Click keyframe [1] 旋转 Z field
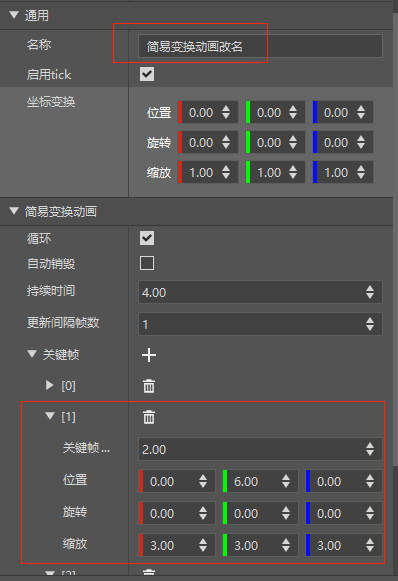The image size is (398, 581). 344,513
